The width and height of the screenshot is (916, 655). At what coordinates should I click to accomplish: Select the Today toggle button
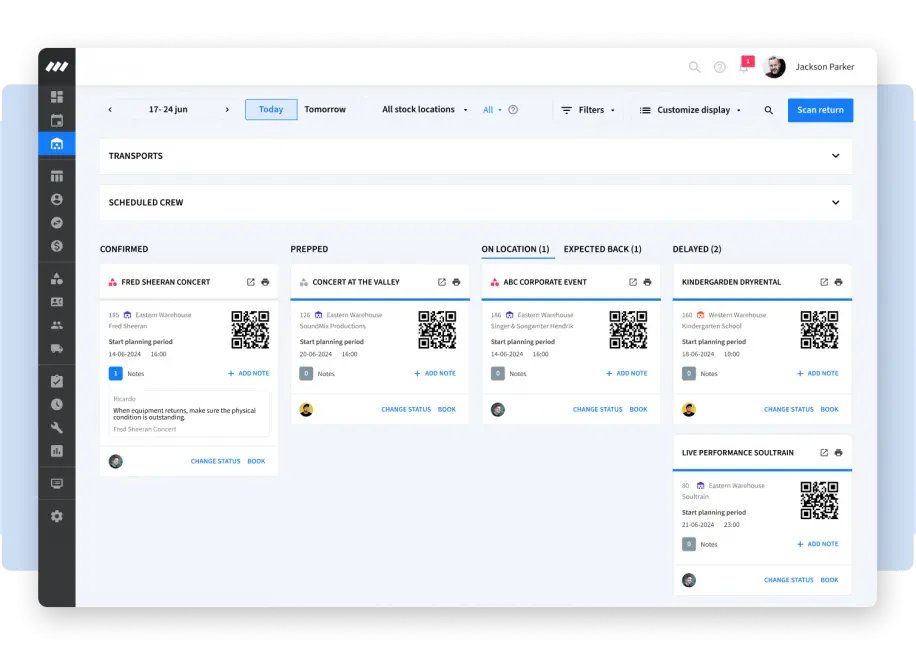tap(271, 110)
